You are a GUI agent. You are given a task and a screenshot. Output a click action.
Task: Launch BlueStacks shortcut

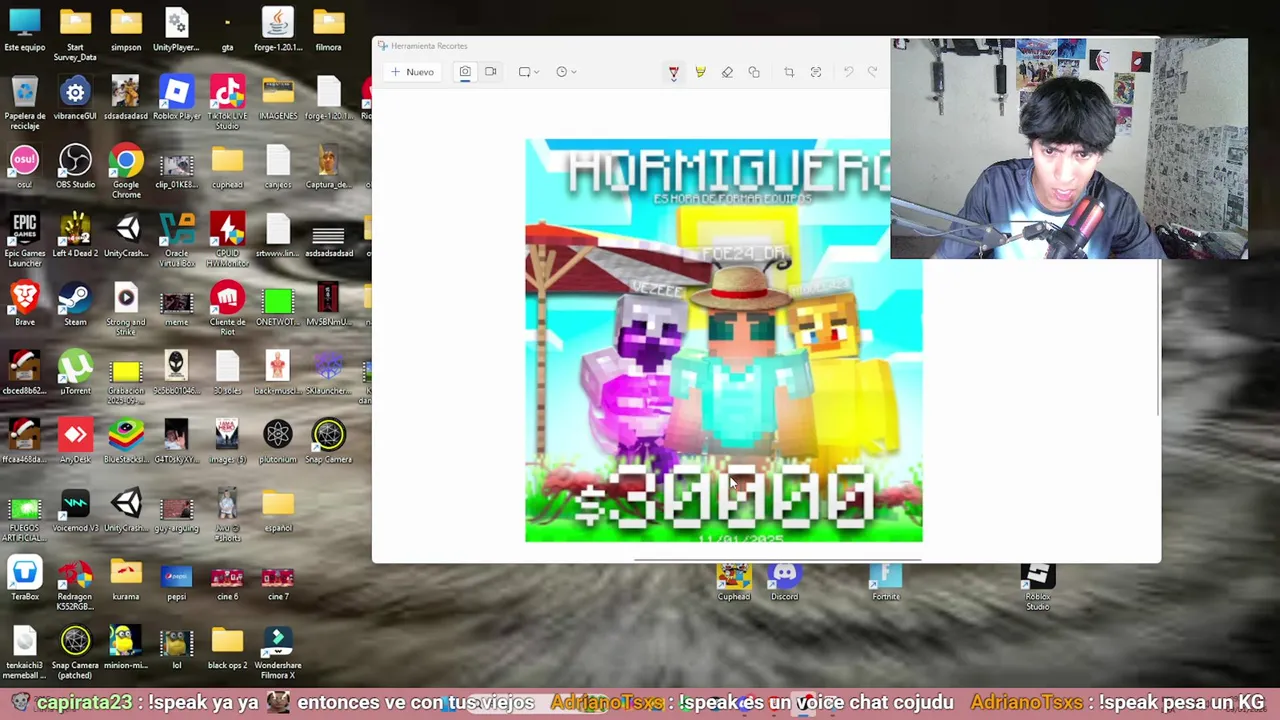pos(126,441)
